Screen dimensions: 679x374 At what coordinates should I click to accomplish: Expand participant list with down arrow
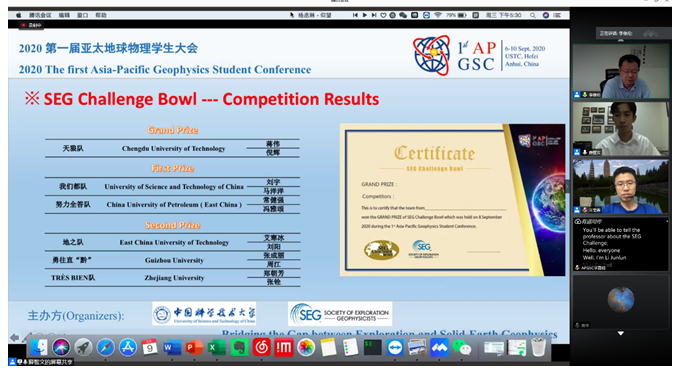tap(621, 333)
